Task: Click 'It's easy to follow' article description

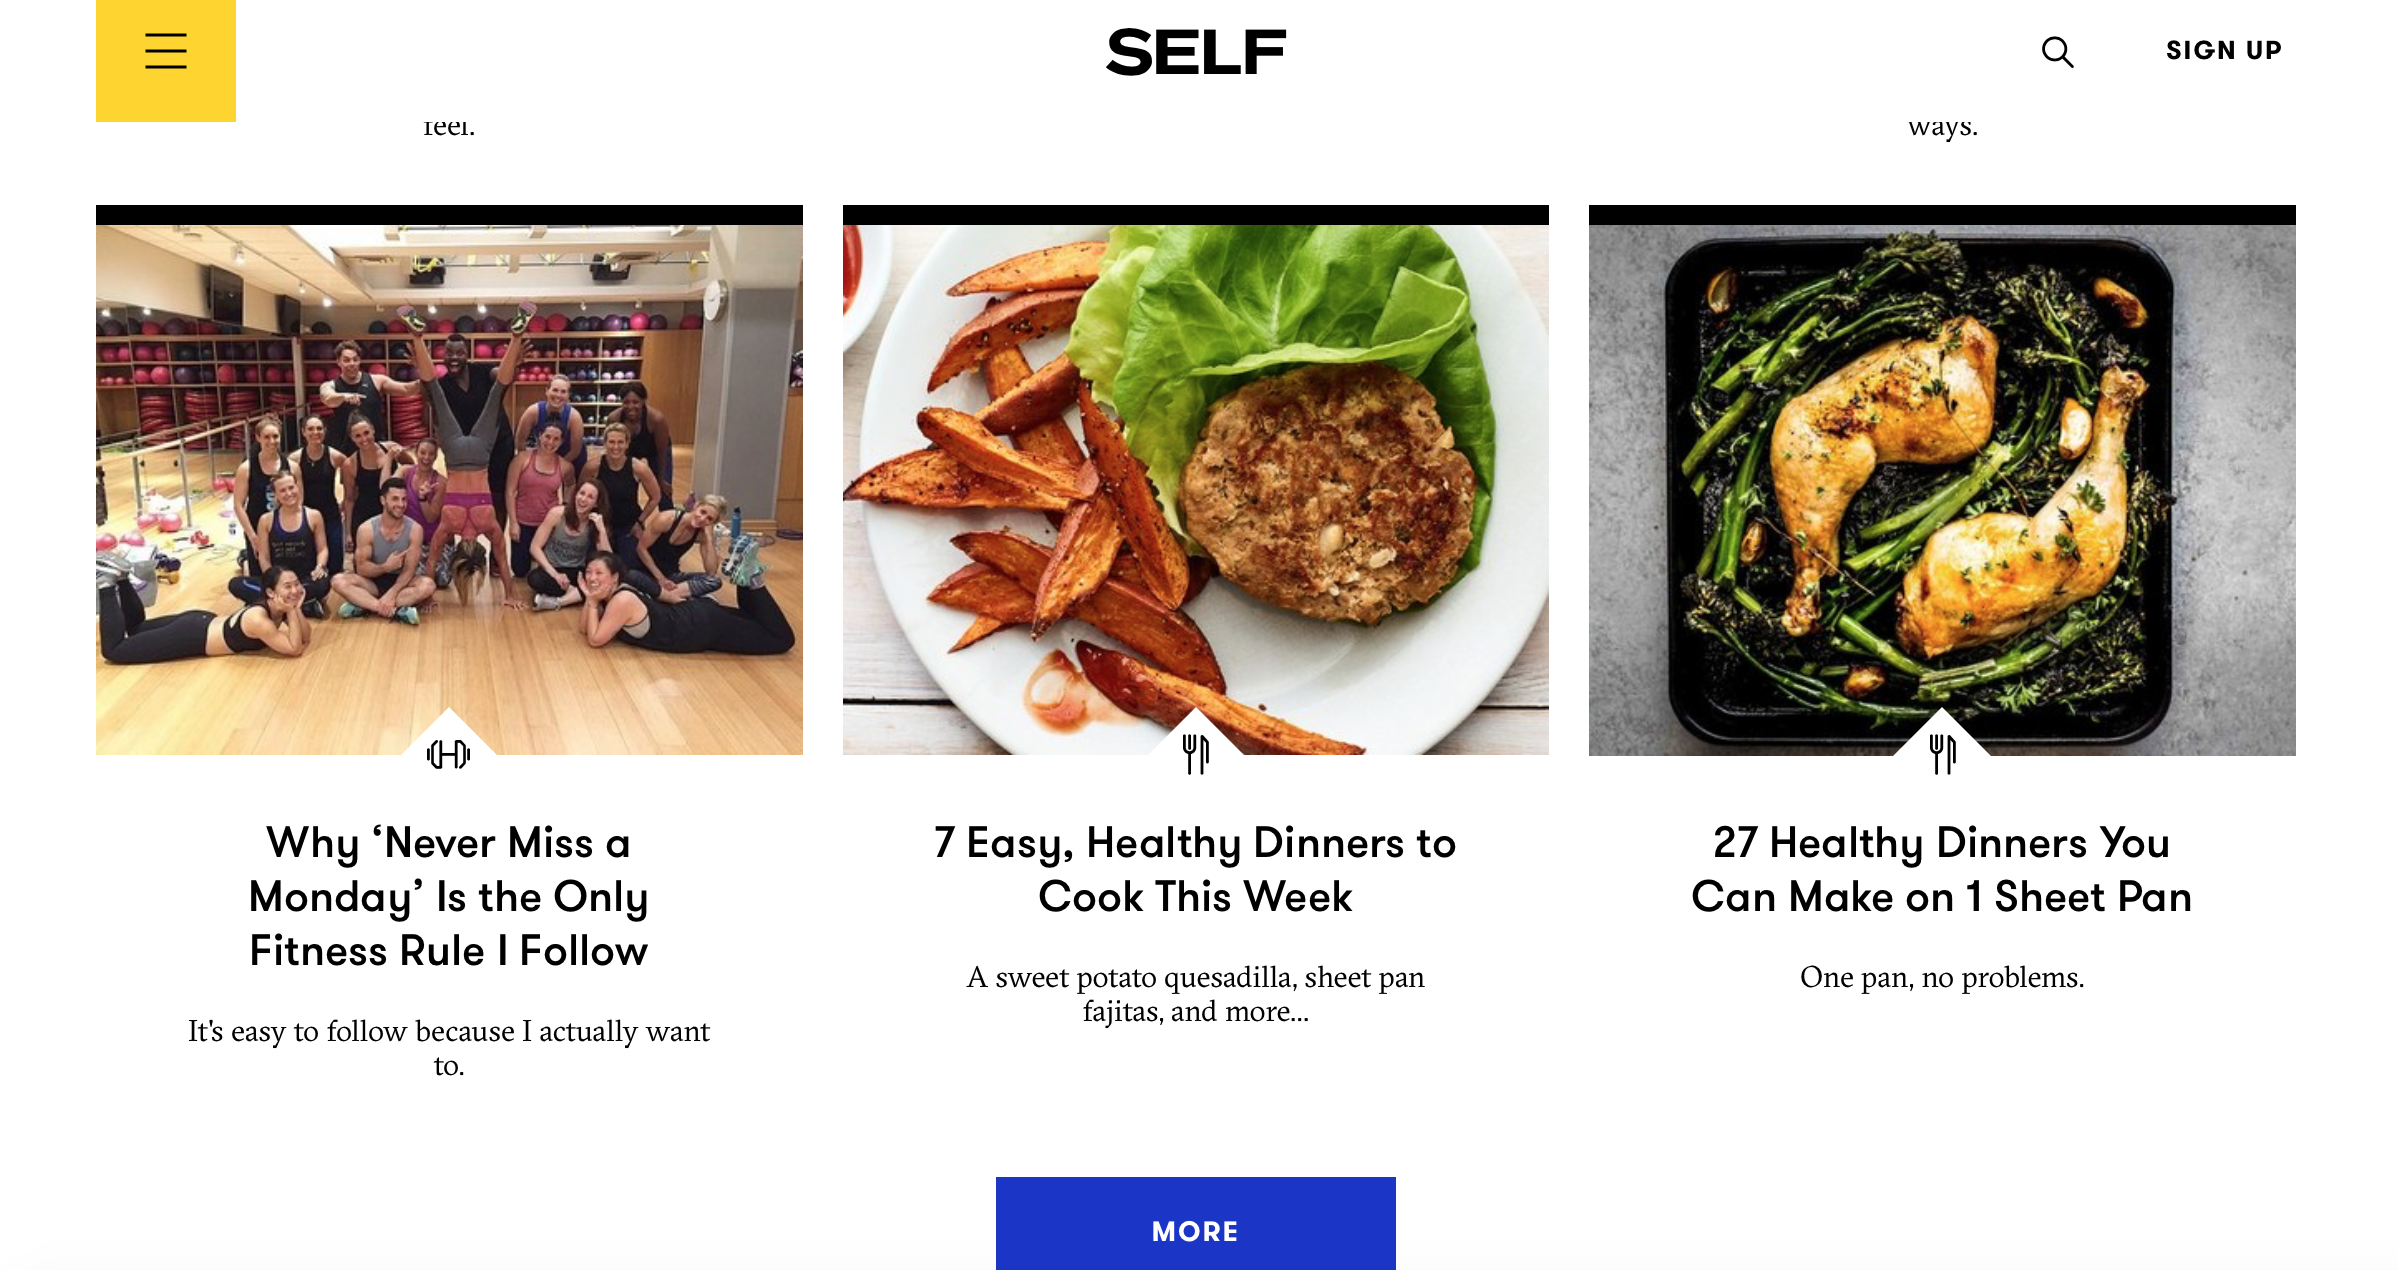Action: [449, 1047]
